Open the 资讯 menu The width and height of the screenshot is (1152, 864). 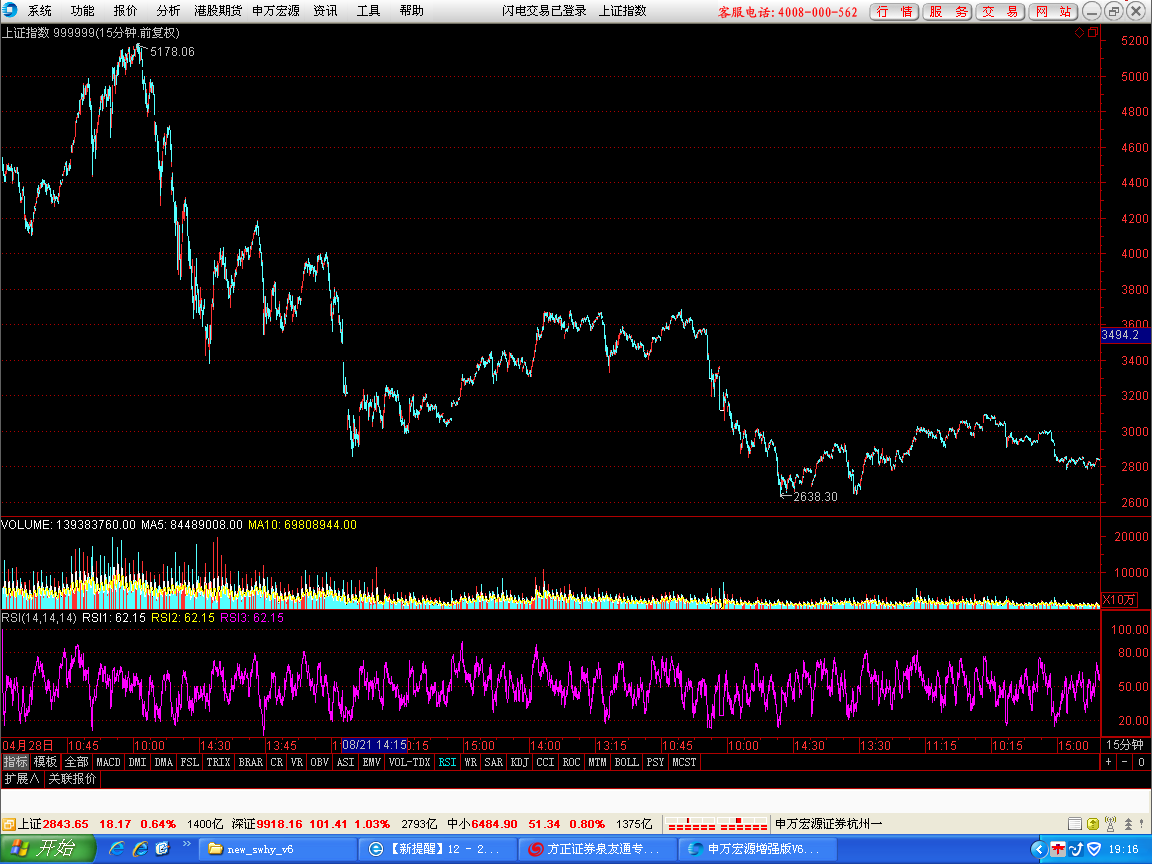click(325, 11)
